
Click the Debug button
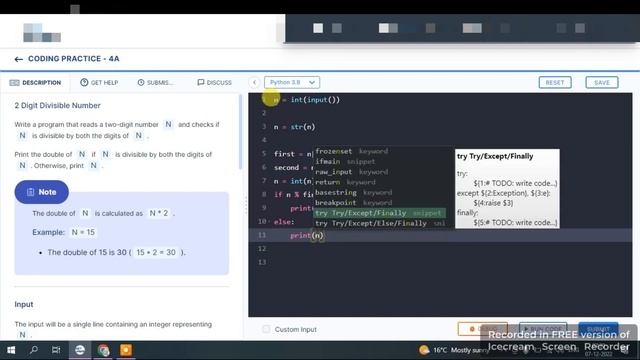point(482,329)
